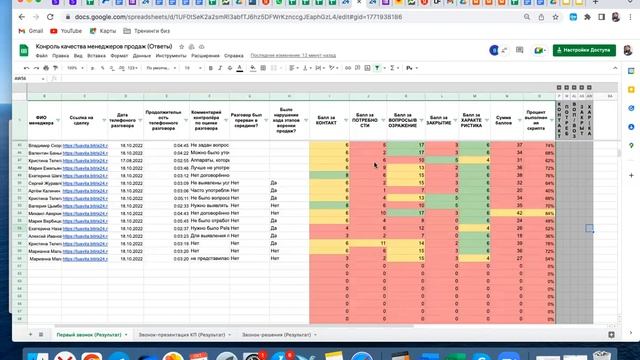640x360 pixels.
Task: Open the Вставка menu
Action: 96,56
